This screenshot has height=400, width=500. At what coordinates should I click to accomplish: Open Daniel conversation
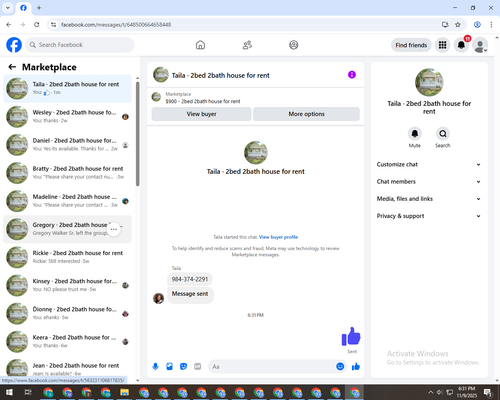tap(67, 145)
